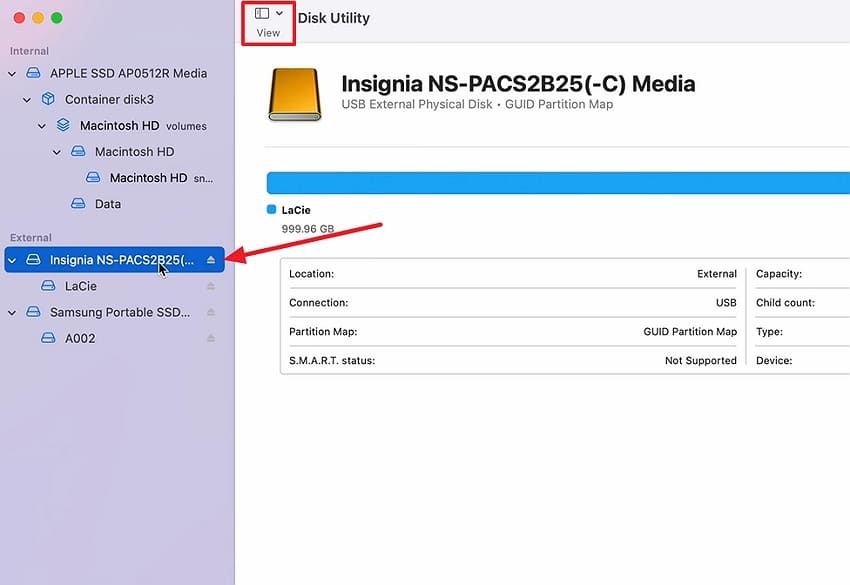Open the View sidebar menu button

pyautogui.click(x=268, y=23)
